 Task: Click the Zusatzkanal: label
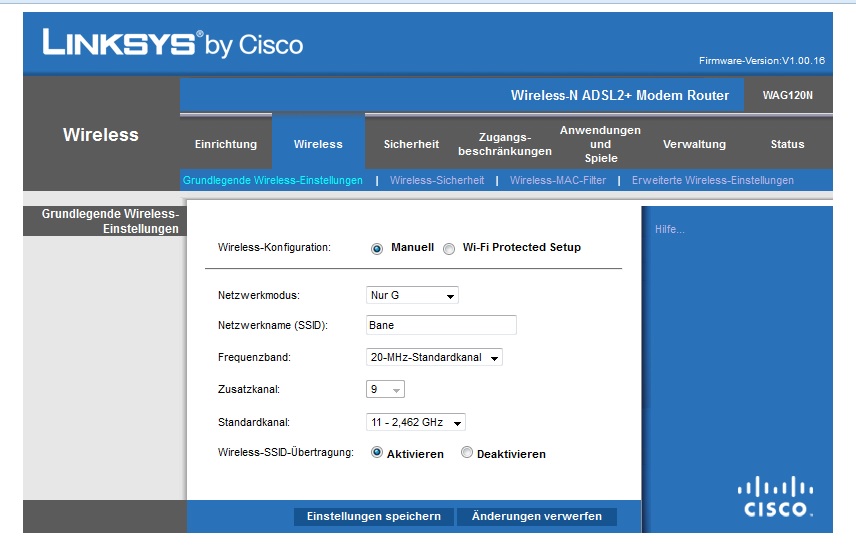point(248,389)
